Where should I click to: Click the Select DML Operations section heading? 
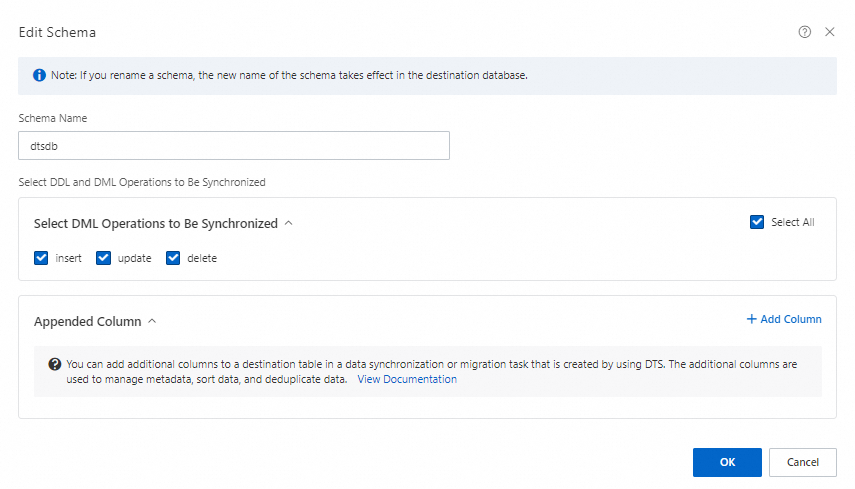[155, 224]
